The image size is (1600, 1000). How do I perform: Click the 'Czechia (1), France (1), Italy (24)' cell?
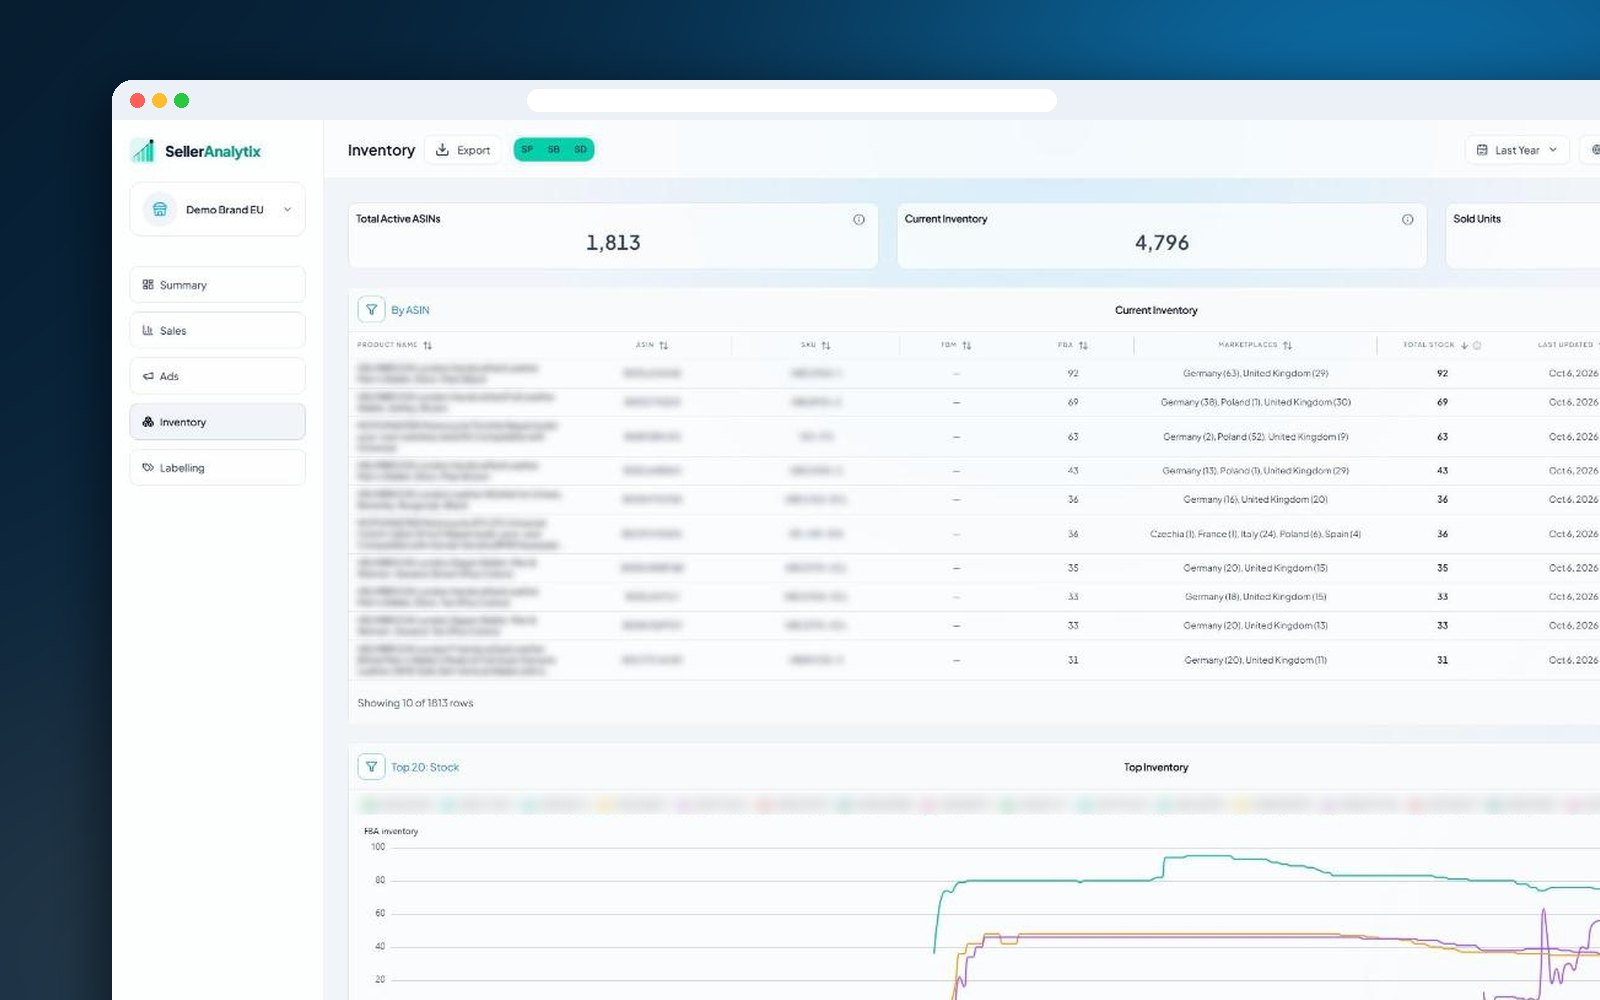tap(1255, 534)
